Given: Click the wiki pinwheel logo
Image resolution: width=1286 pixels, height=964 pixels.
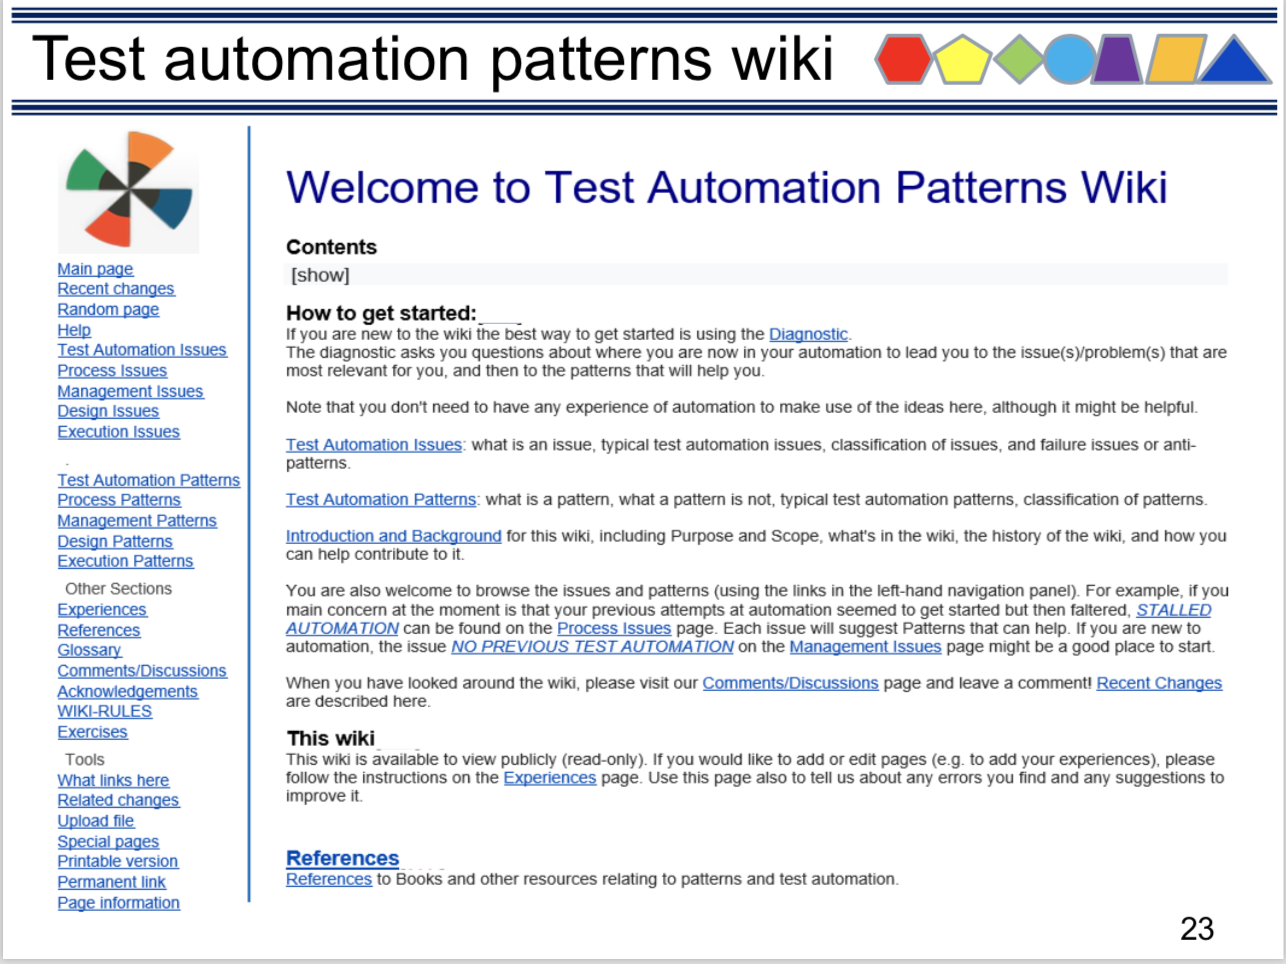Looking at the screenshot, I should pos(128,190).
